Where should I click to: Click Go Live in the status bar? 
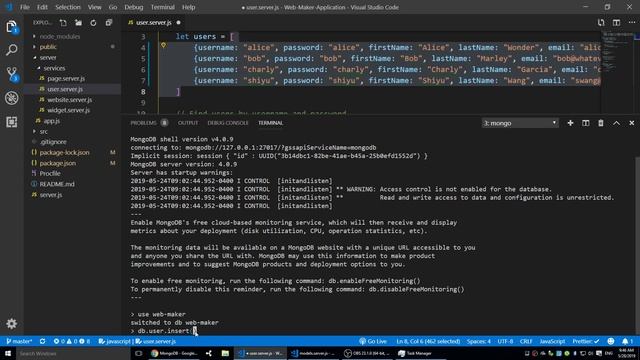(x=373, y=341)
